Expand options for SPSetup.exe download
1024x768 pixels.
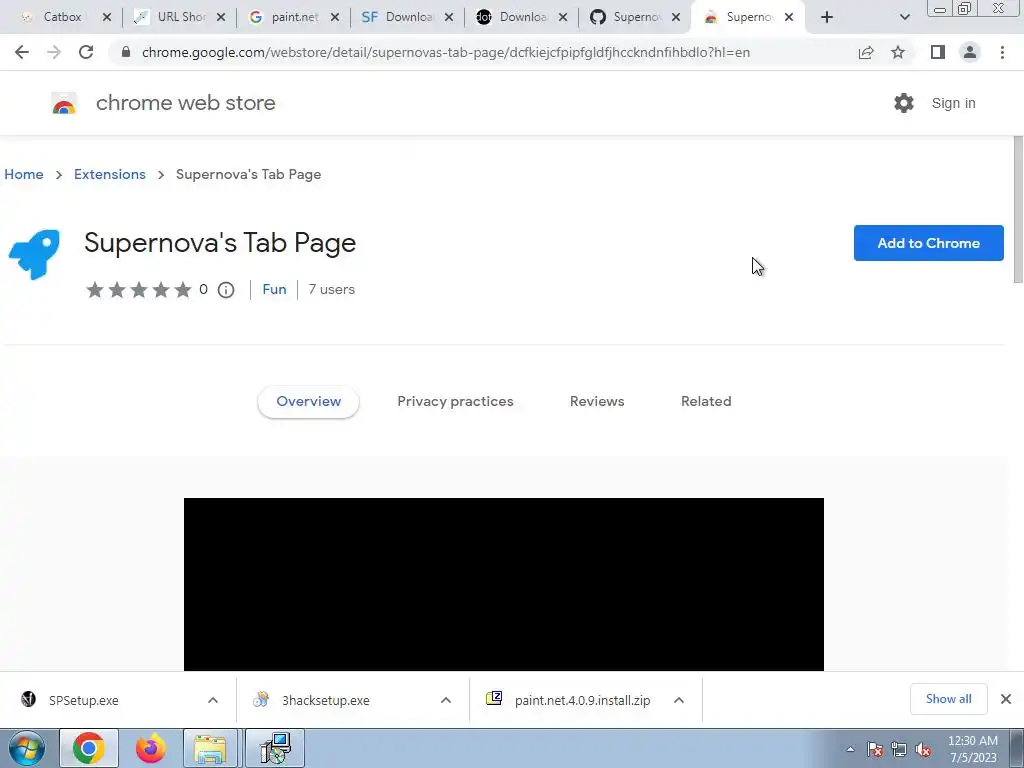(213, 700)
